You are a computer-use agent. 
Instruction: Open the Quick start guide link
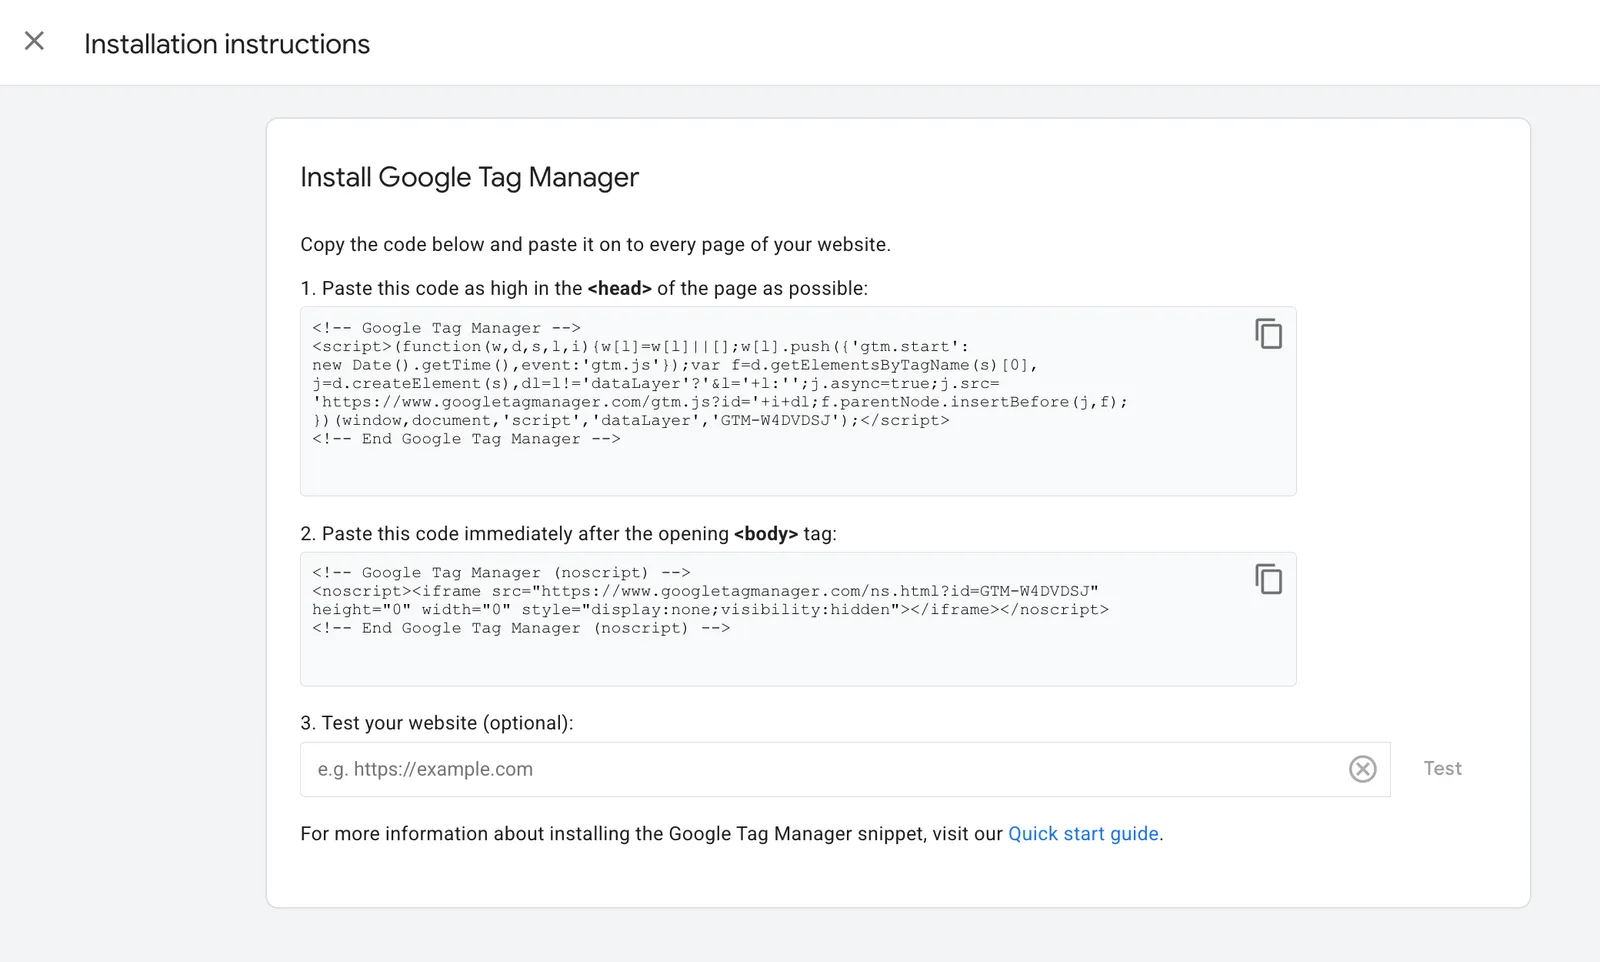tap(1083, 834)
